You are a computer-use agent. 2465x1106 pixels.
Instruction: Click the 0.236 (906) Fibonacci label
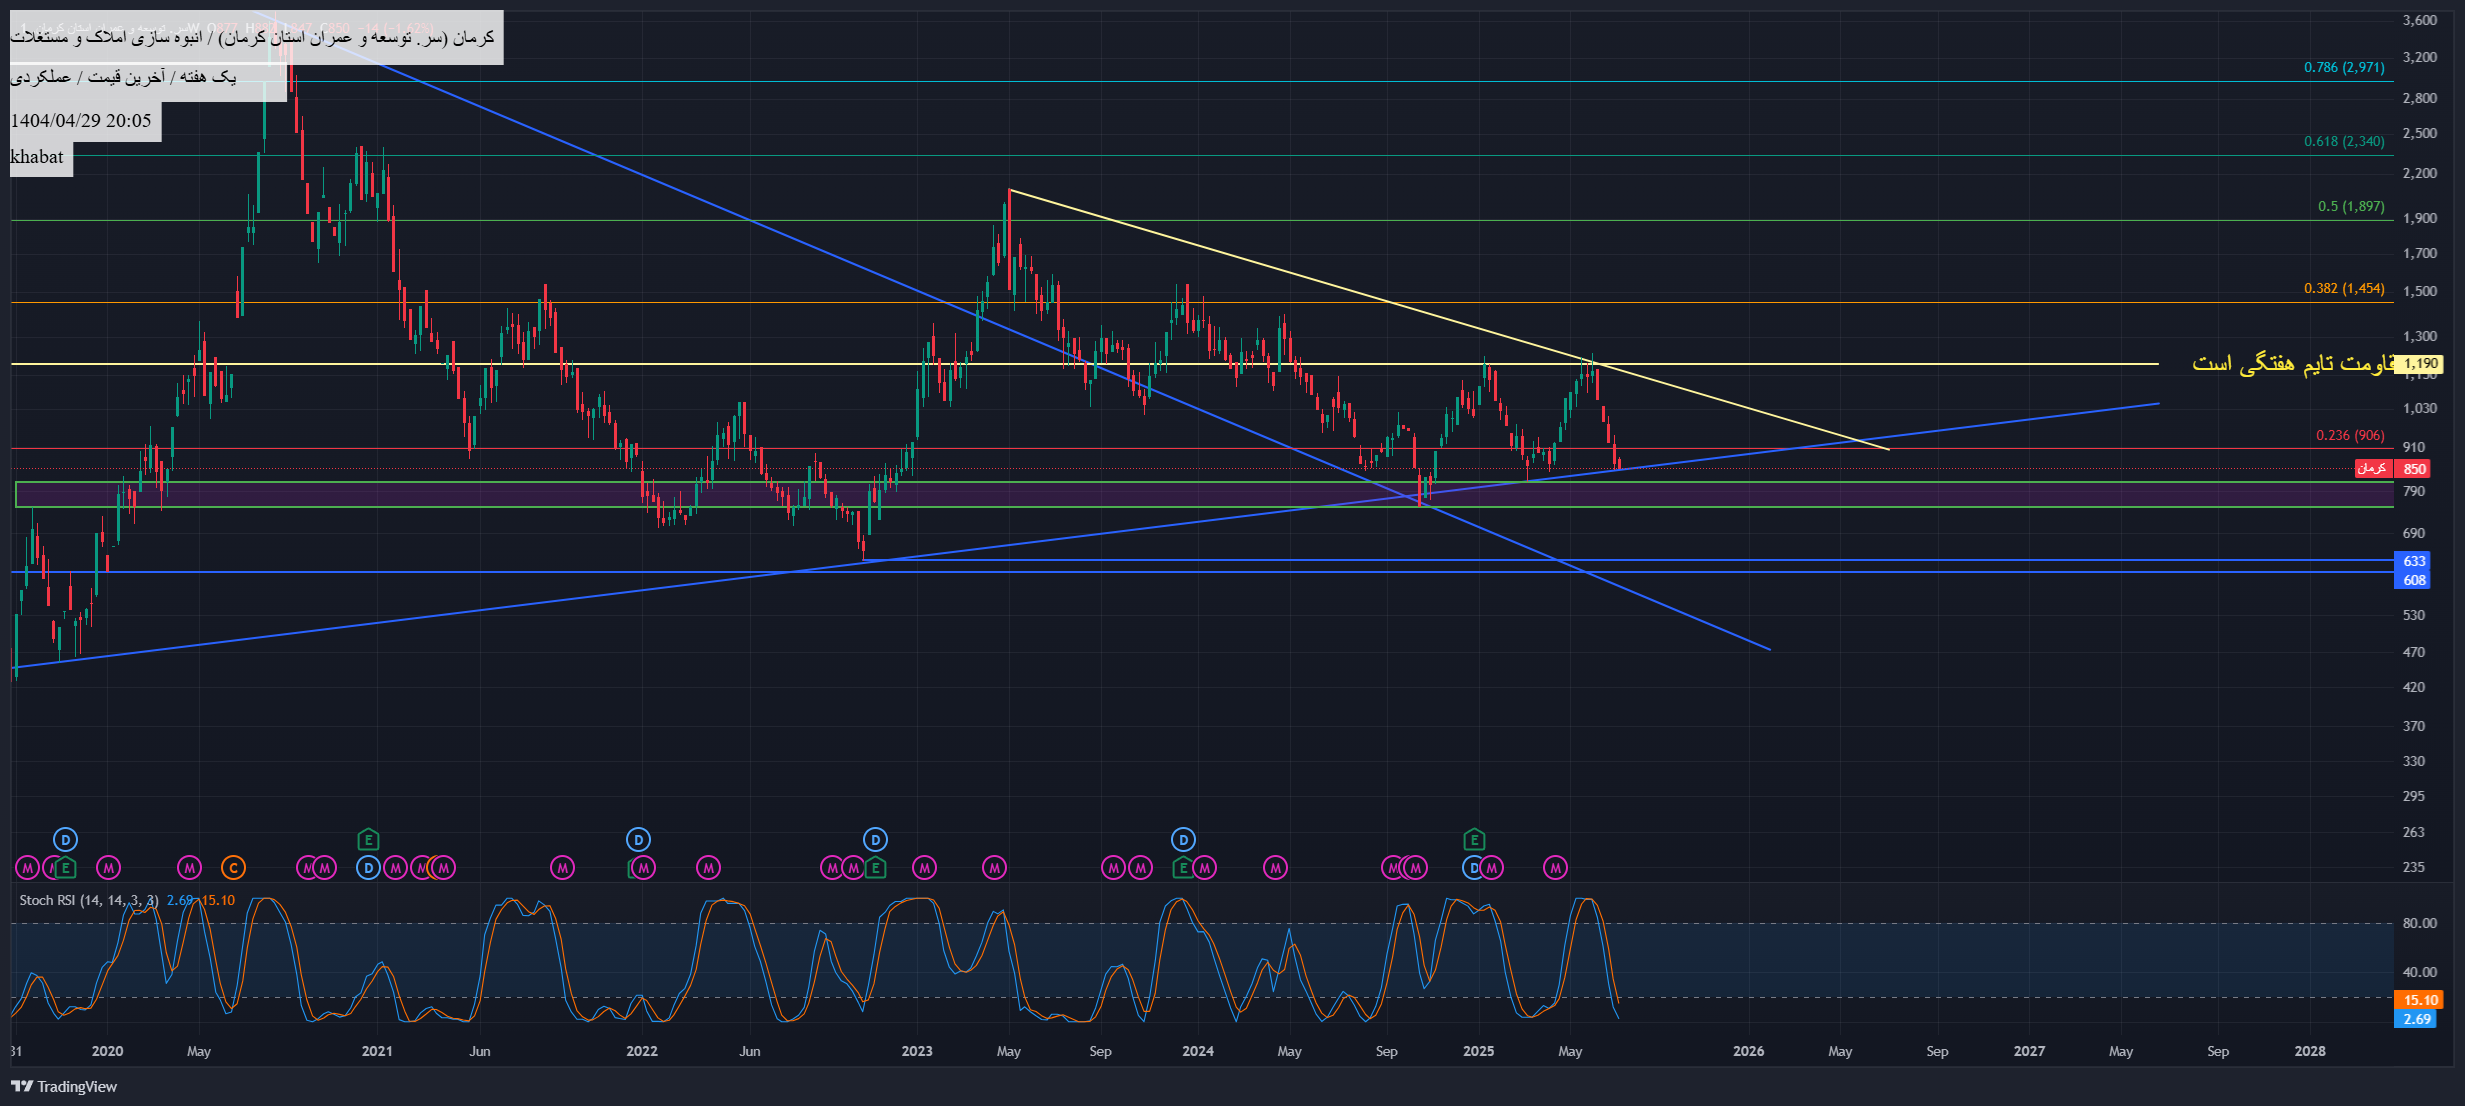[x=2350, y=435]
